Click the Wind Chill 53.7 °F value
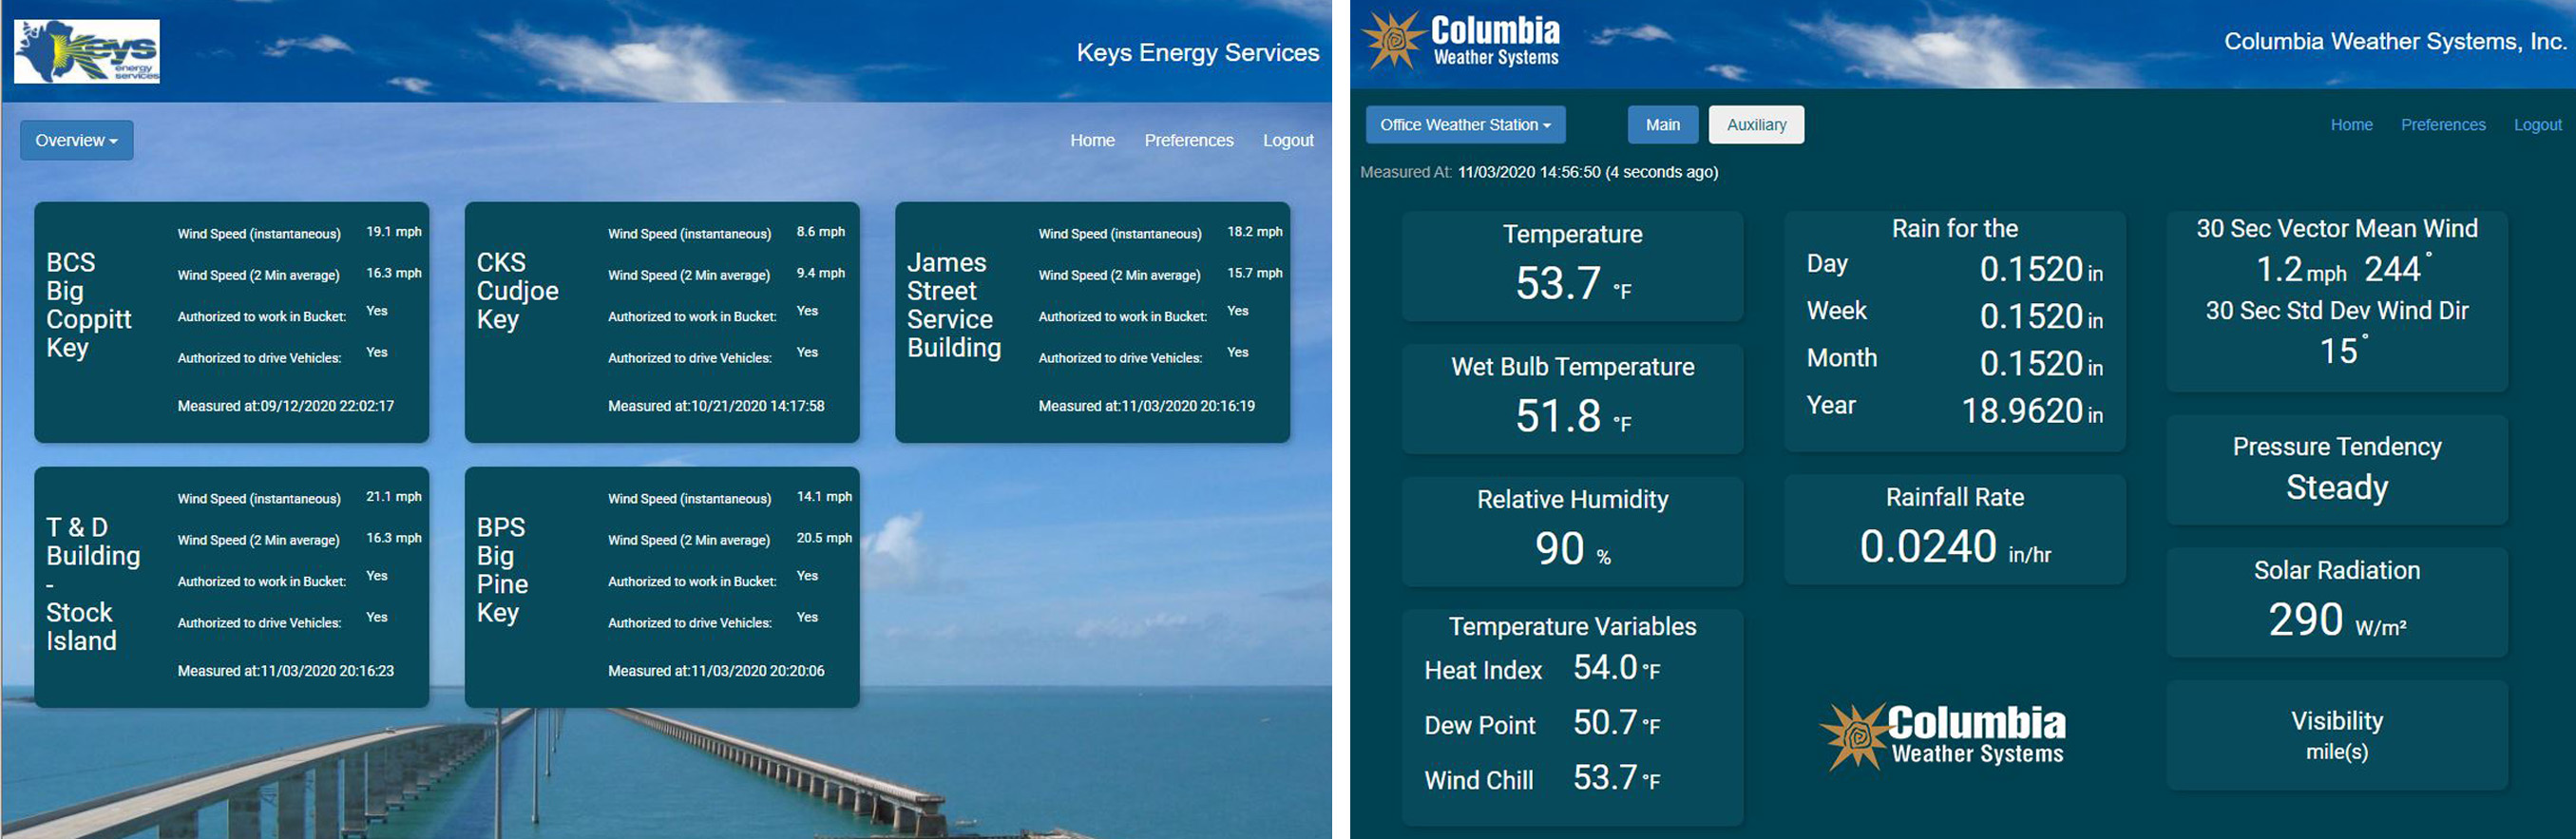Screen dimensions: 2576x839 coord(1616,778)
